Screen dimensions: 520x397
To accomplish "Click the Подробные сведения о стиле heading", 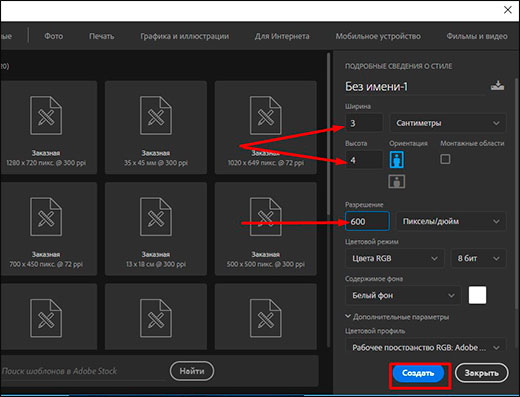I will (x=398, y=66).
